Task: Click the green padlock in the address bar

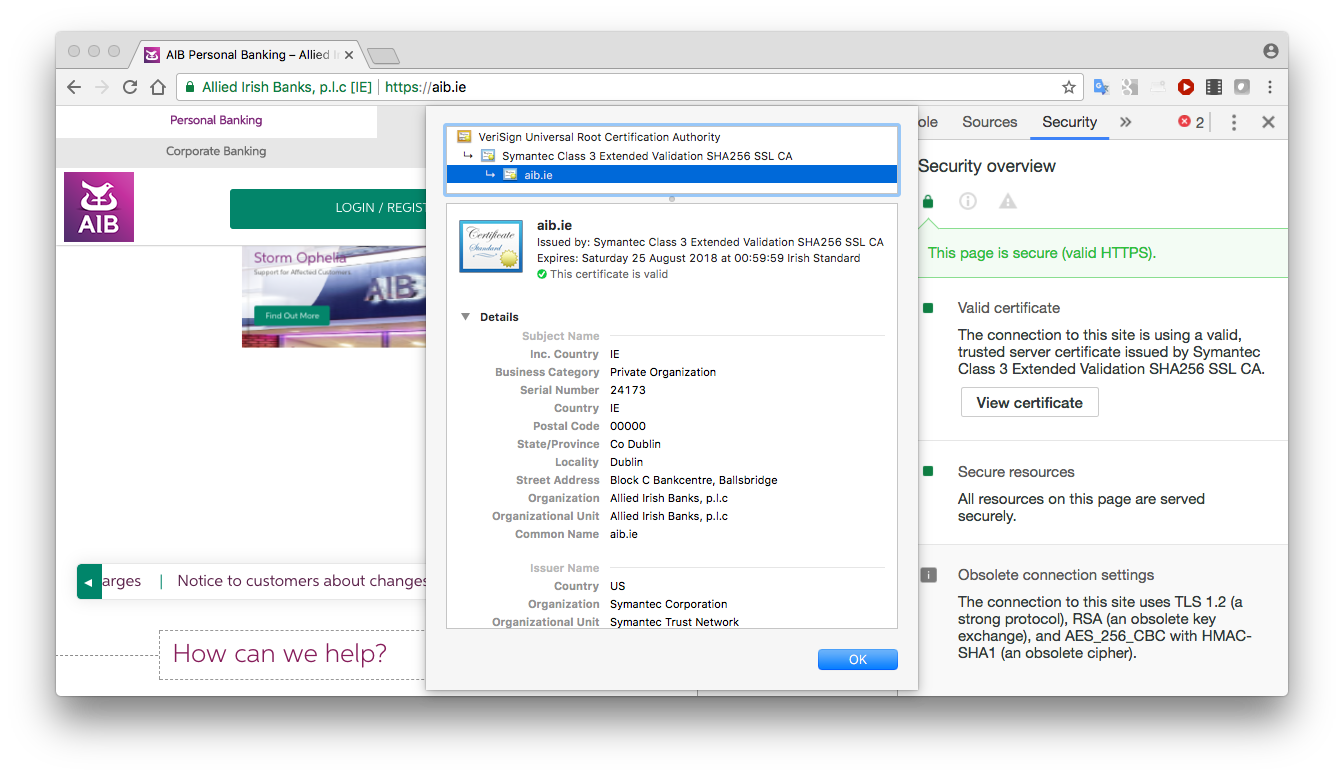Action: coord(190,87)
